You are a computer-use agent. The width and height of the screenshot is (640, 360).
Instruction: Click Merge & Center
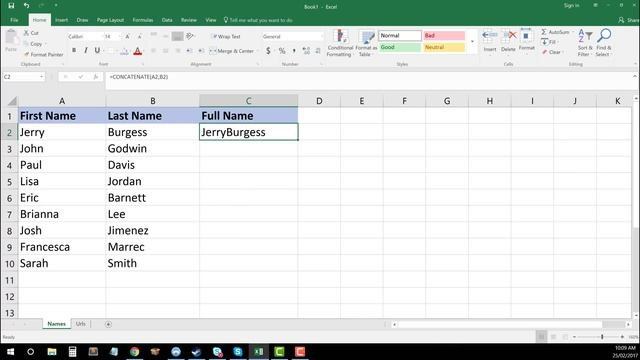pyautogui.click(x=232, y=51)
